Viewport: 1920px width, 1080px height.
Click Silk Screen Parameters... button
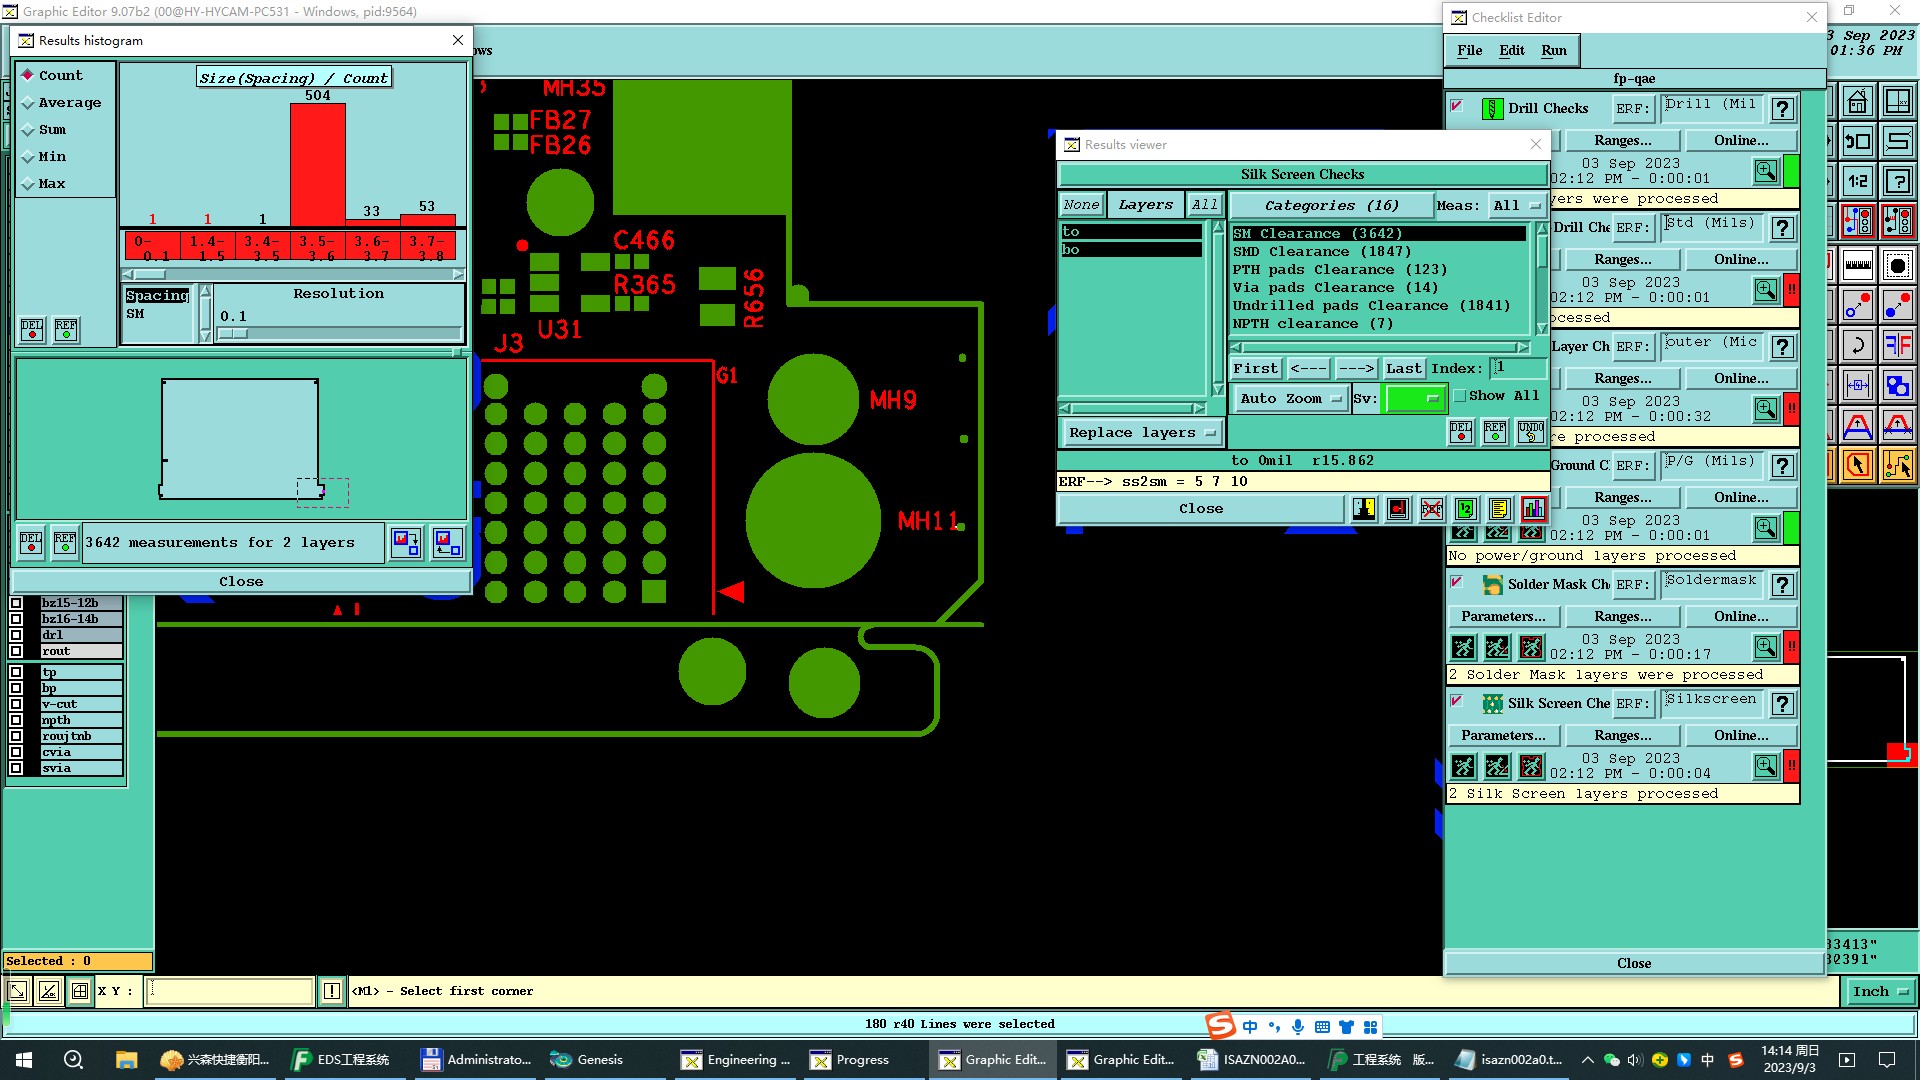[1503, 735]
